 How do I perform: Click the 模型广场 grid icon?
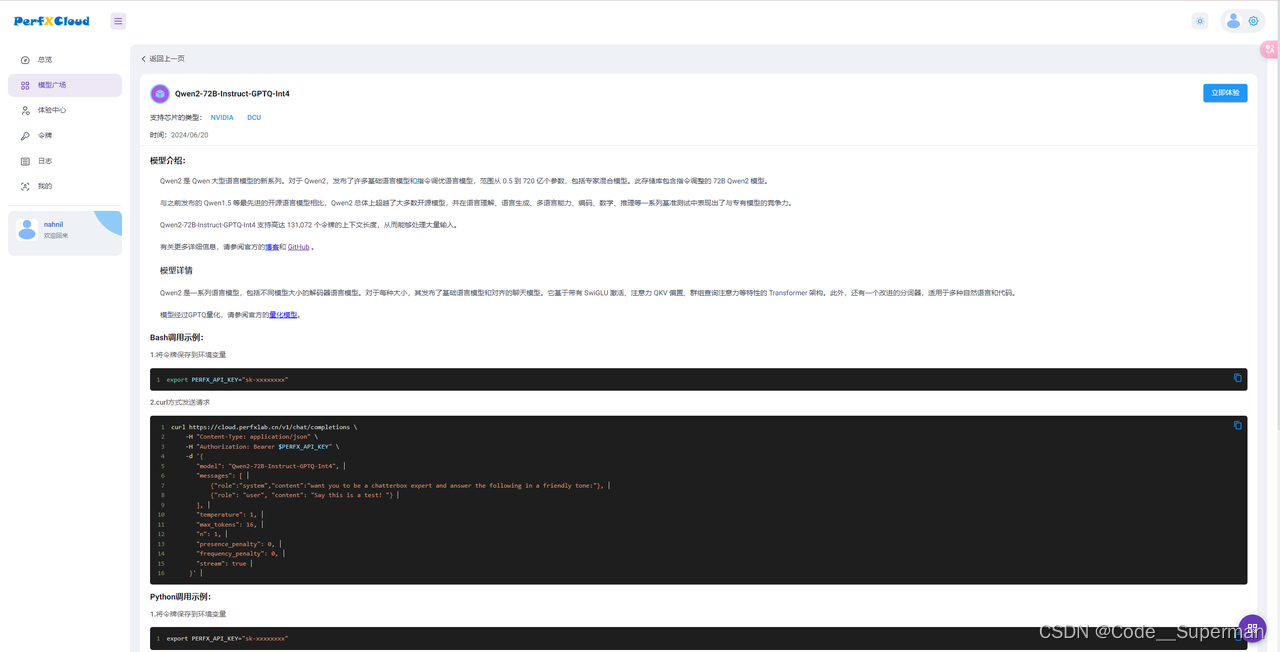[x=25, y=85]
